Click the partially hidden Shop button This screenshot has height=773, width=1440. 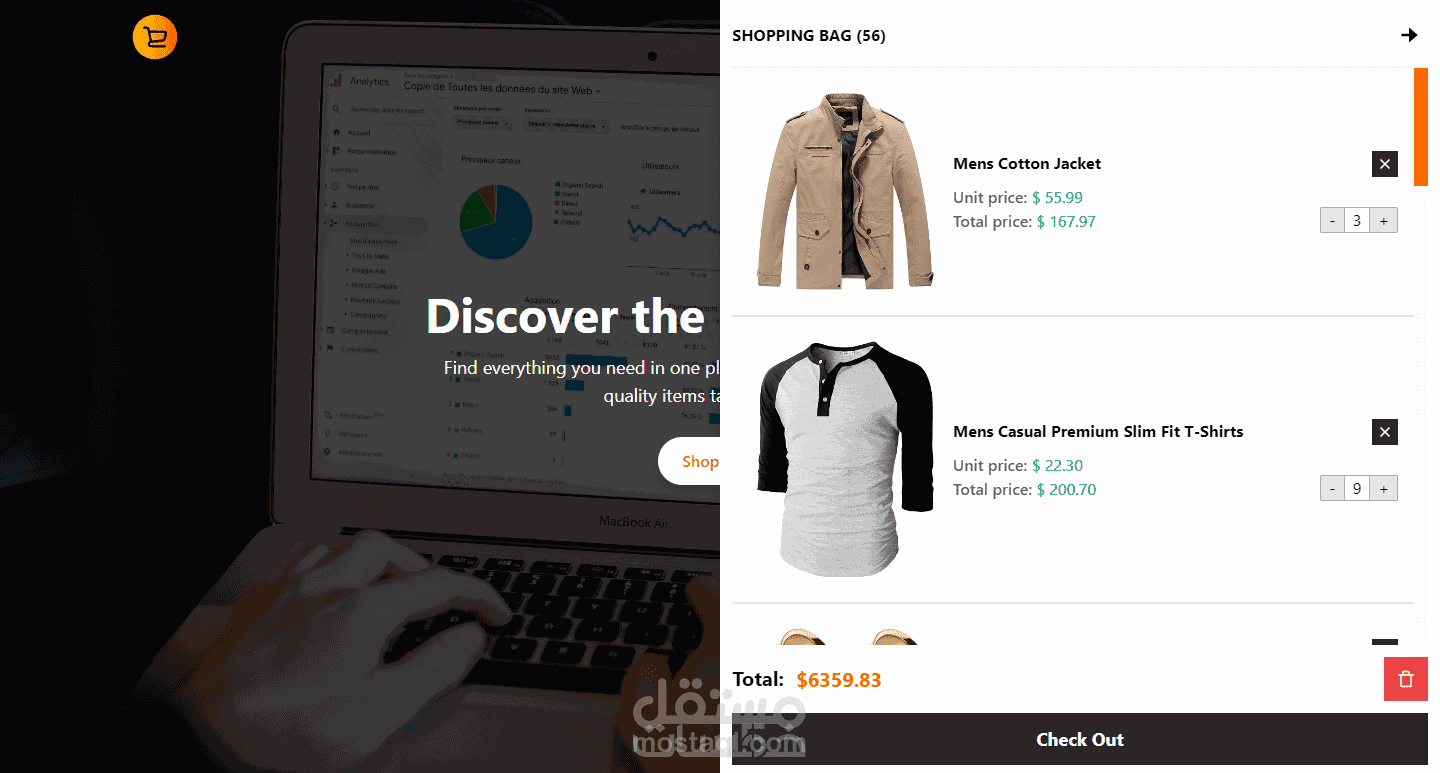[x=689, y=461]
